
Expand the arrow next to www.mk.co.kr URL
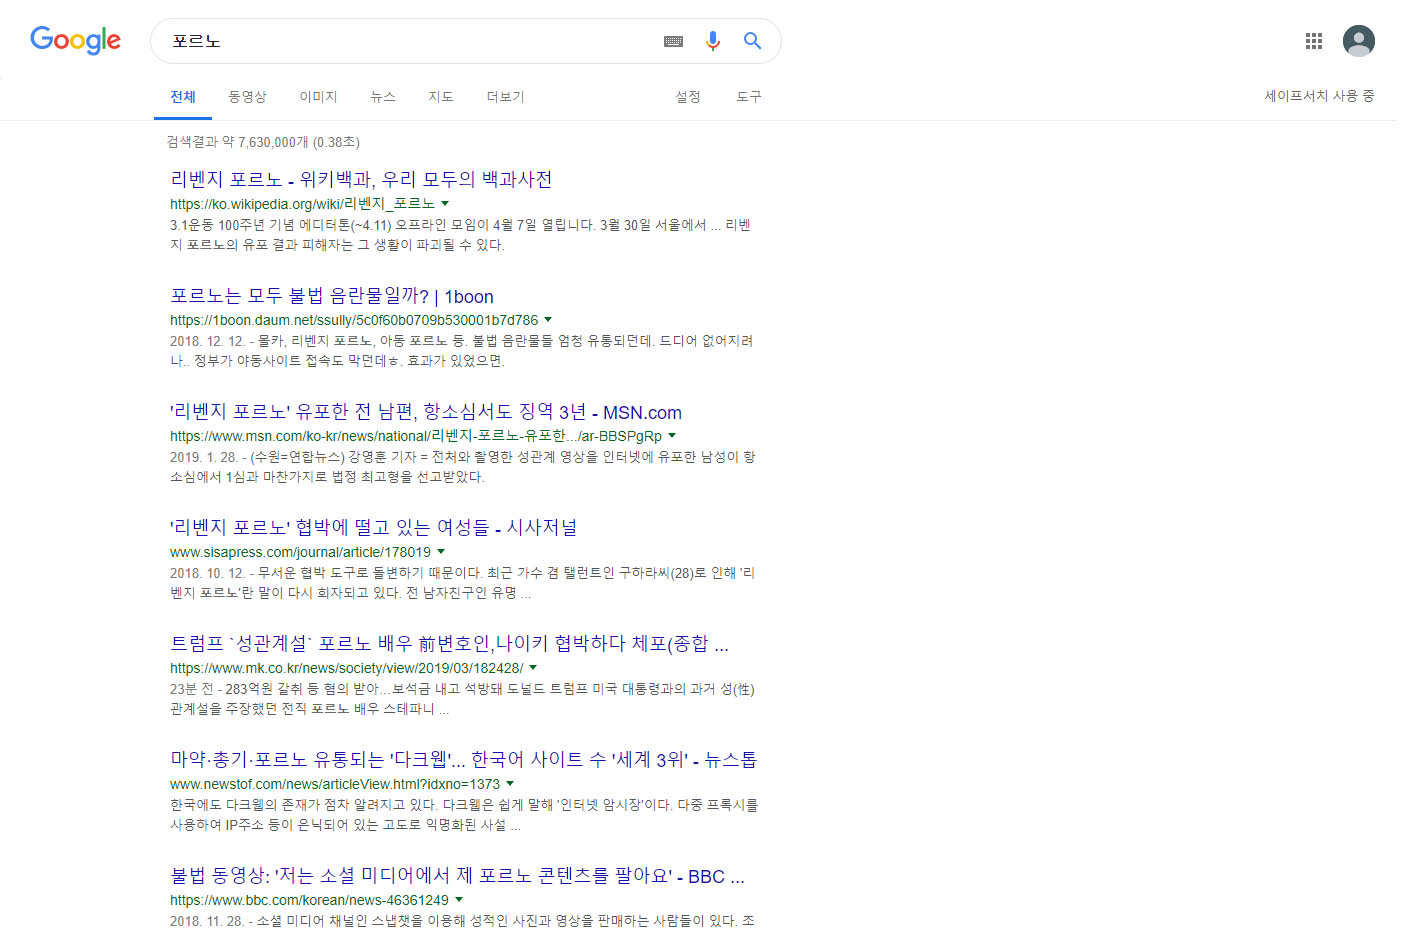point(533,667)
